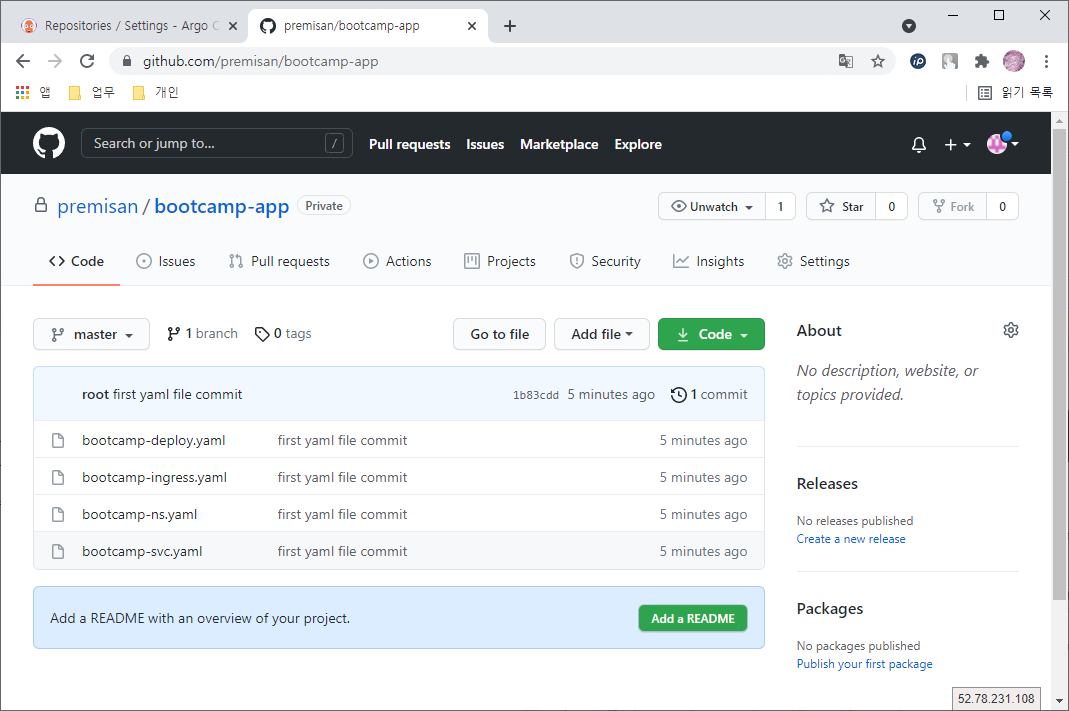This screenshot has width=1069, height=711.
Task: Open the user avatar menu in GitHub header
Action: (1002, 143)
